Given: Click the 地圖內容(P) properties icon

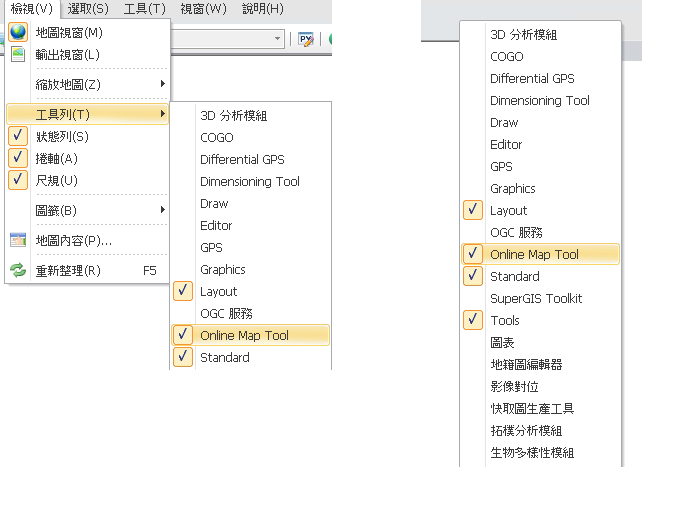Looking at the screenshot, I should pyautogui.click(x=18, y=240).
